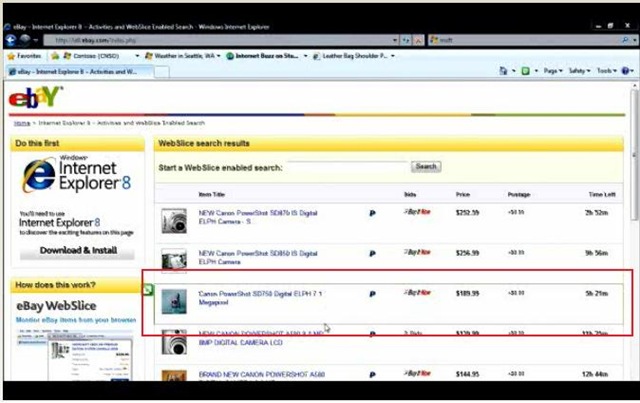Image resolution: width=640 pixels, height=403 pixels.
Task: Click Buy It Now badge in SD870 IS row
Action: 417,212
